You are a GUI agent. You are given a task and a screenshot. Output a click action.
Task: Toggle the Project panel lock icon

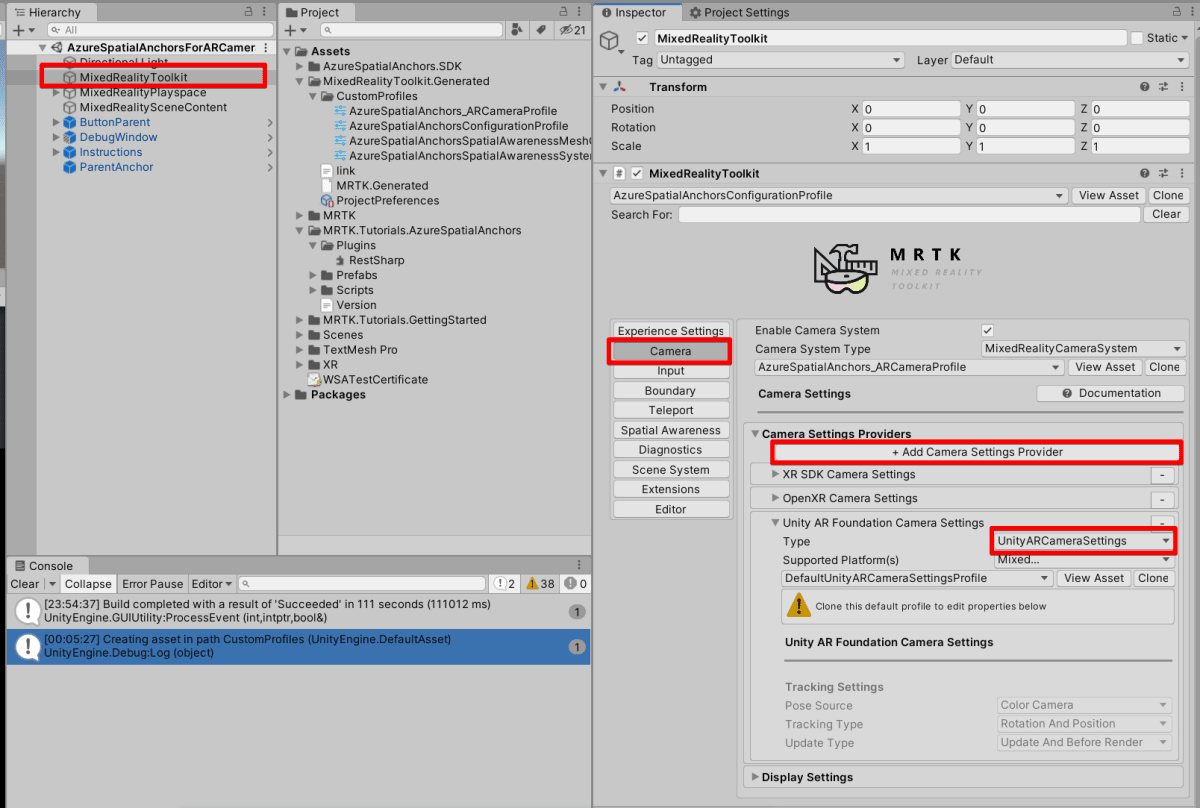point(563,12)
